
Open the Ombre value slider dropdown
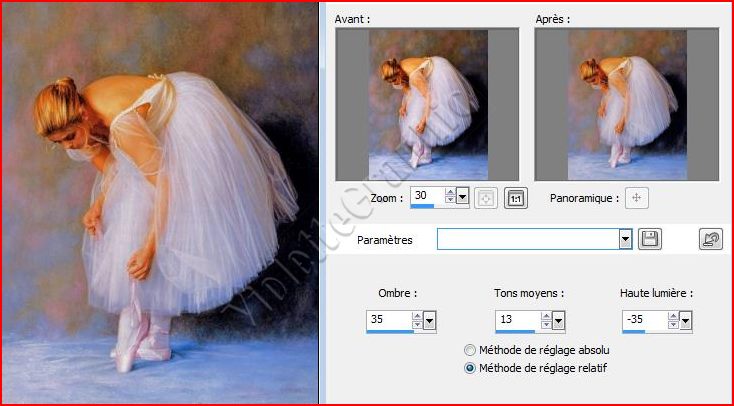coord(430,321)
